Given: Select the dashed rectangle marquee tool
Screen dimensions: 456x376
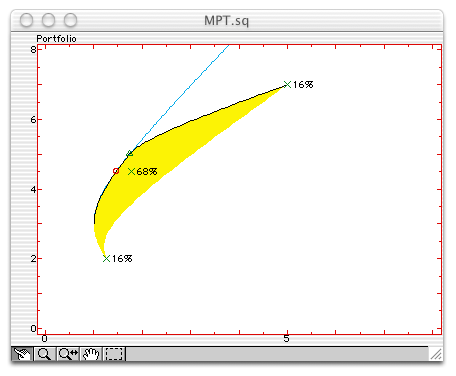Looking at the screenshot, I should (x=114, y=354).
